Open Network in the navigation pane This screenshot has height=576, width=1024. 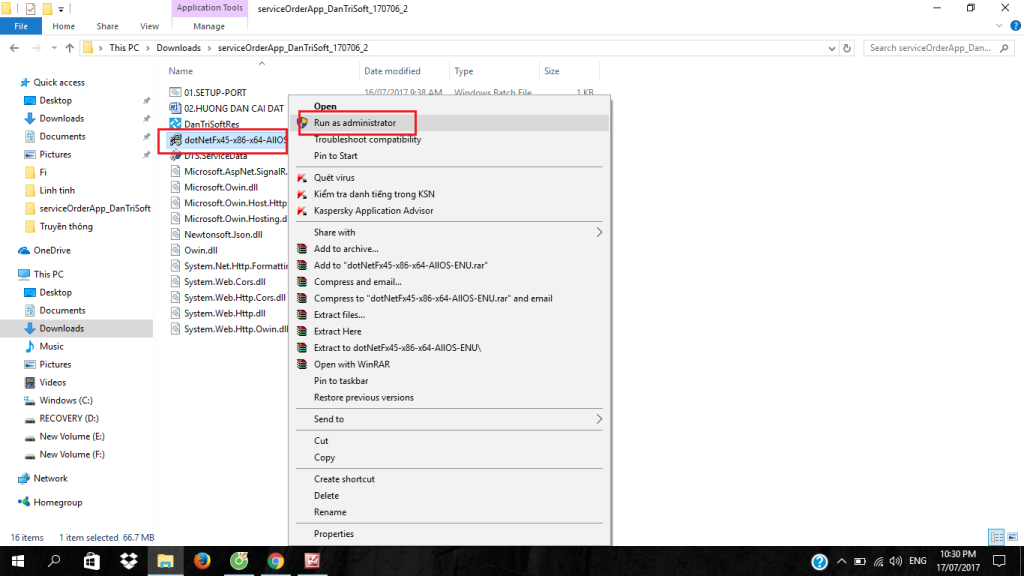coord(50,479)
